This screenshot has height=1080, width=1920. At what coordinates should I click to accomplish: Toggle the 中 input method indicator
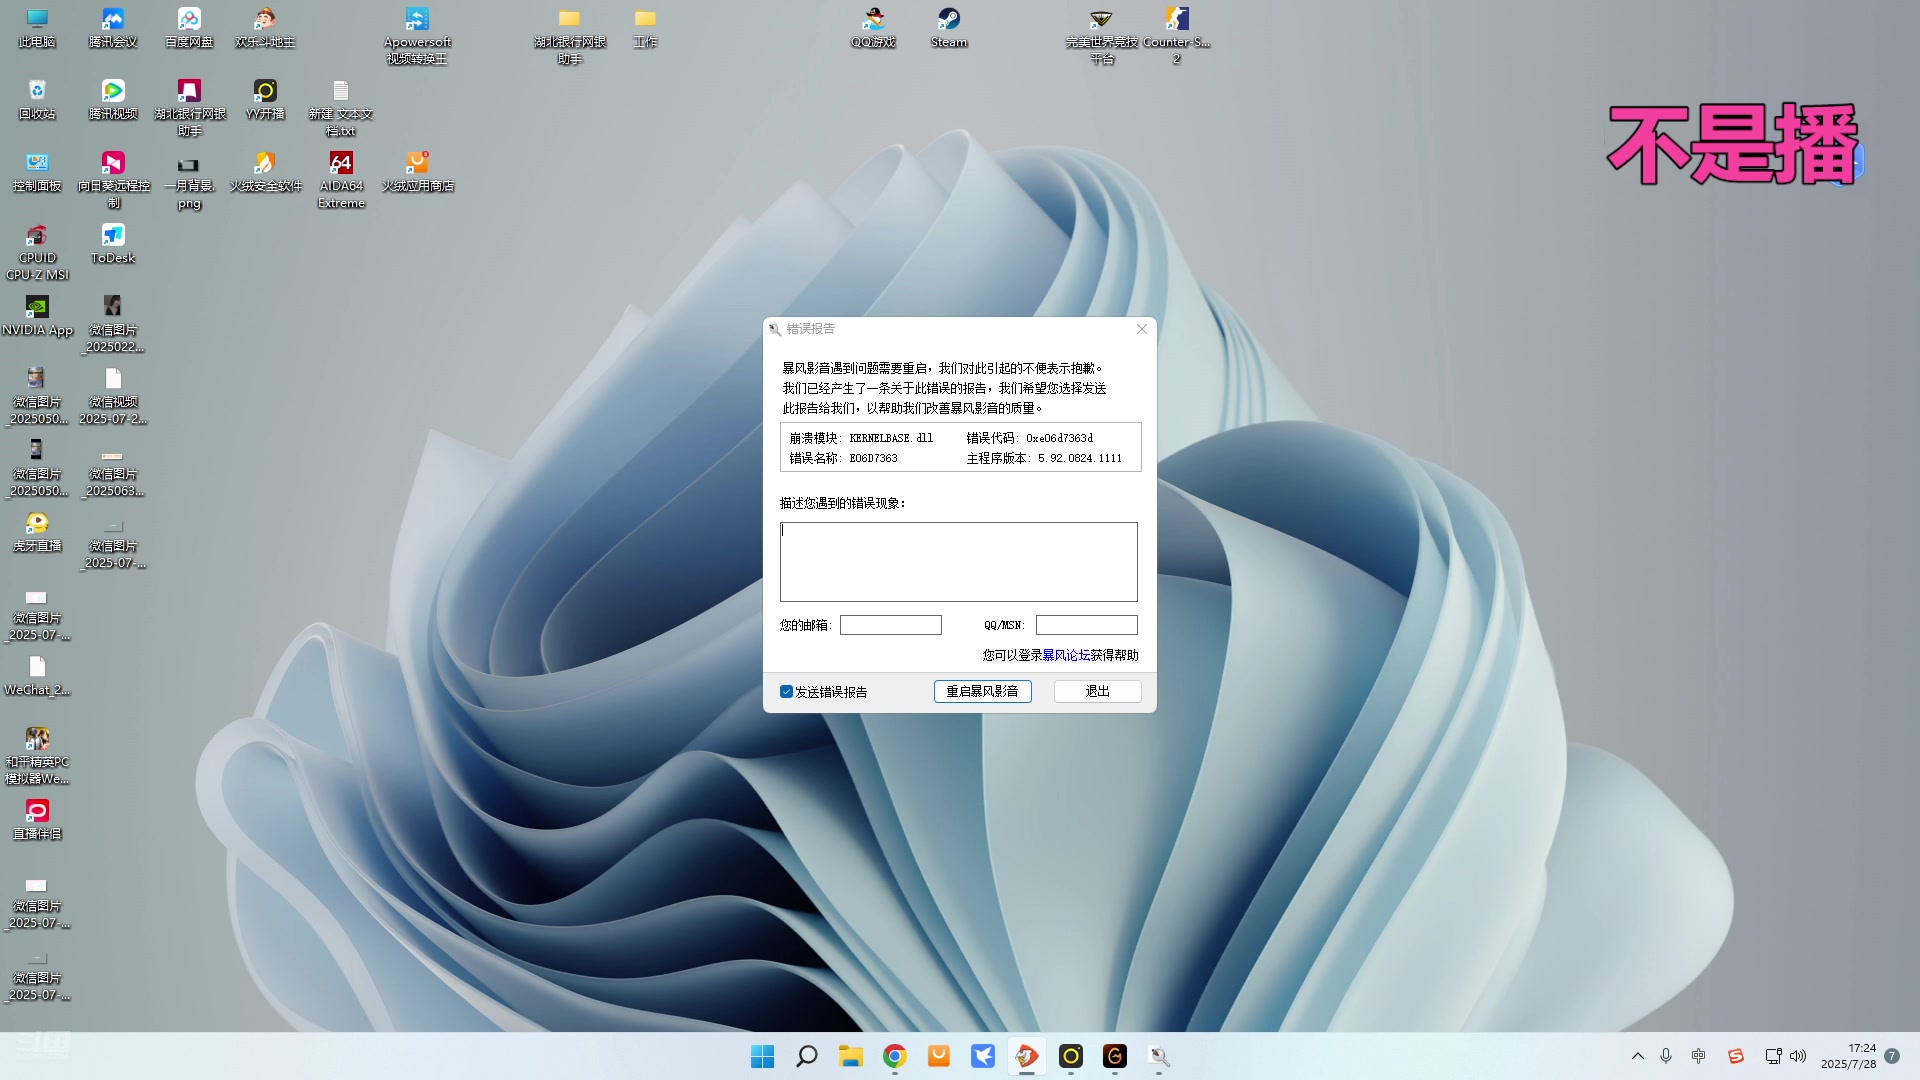coord(1698,1056)
